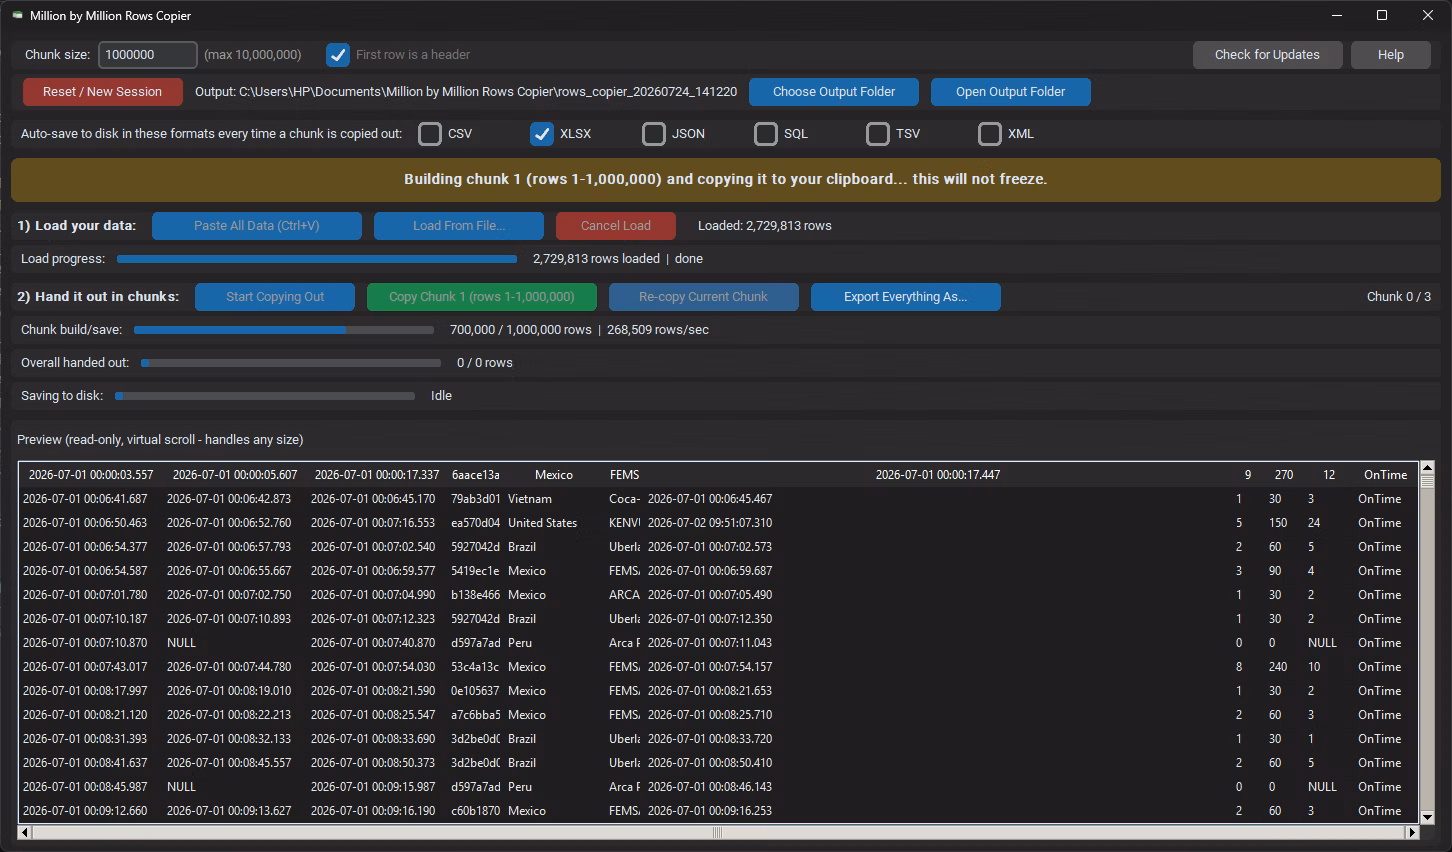The width and height of the screenshot is (1452, 852).
Task: Select preview cell 'b138e466'
Action: pyautogui.click(x=475, y=595)
